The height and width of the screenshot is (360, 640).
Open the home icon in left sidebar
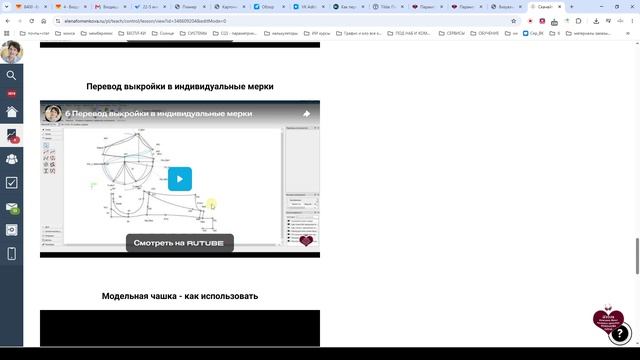(x=11, y=111)
